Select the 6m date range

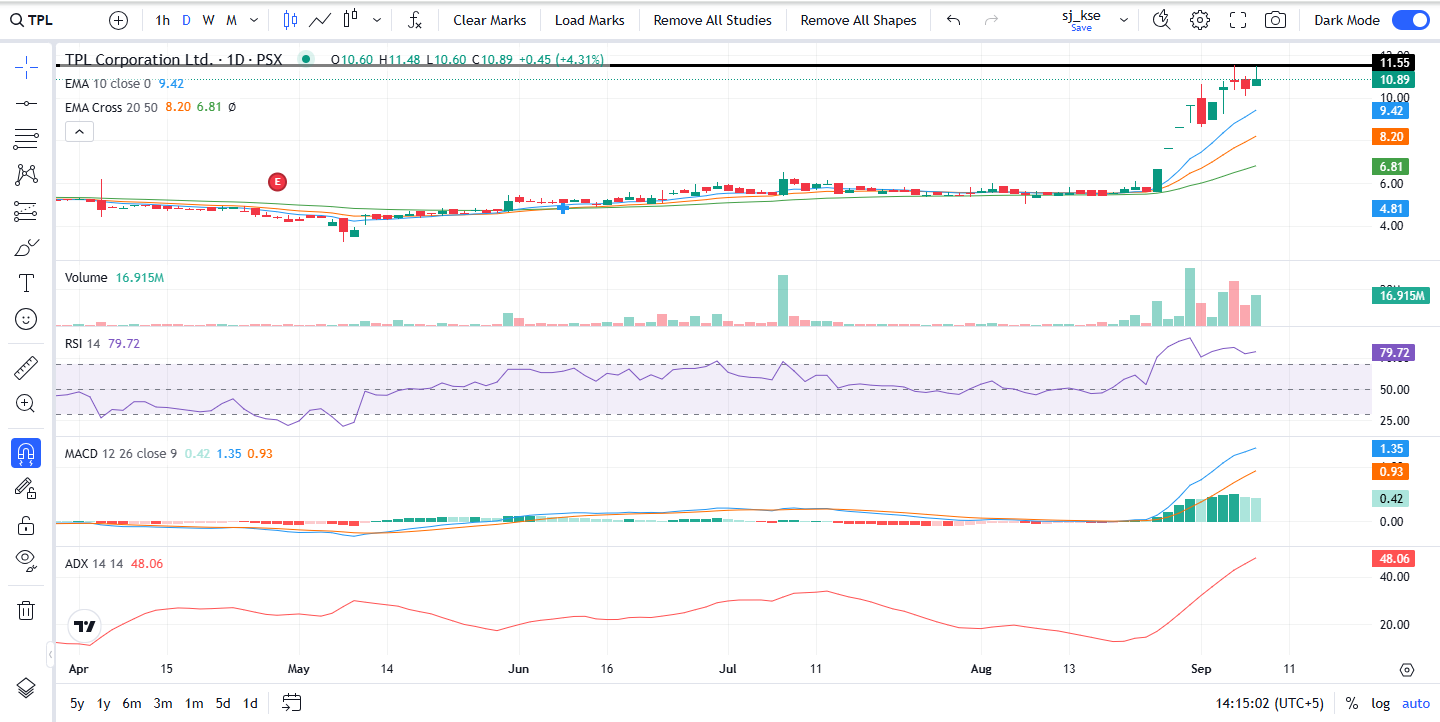[x=132, y=703]
